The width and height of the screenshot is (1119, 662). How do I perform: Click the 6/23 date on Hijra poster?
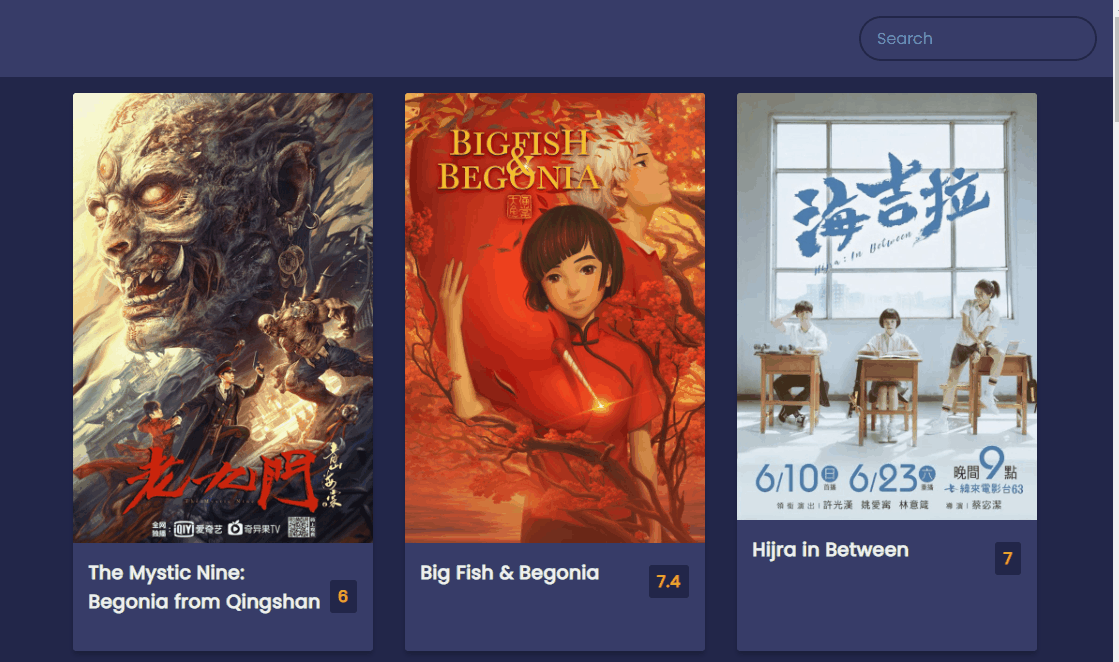[891, 478]
